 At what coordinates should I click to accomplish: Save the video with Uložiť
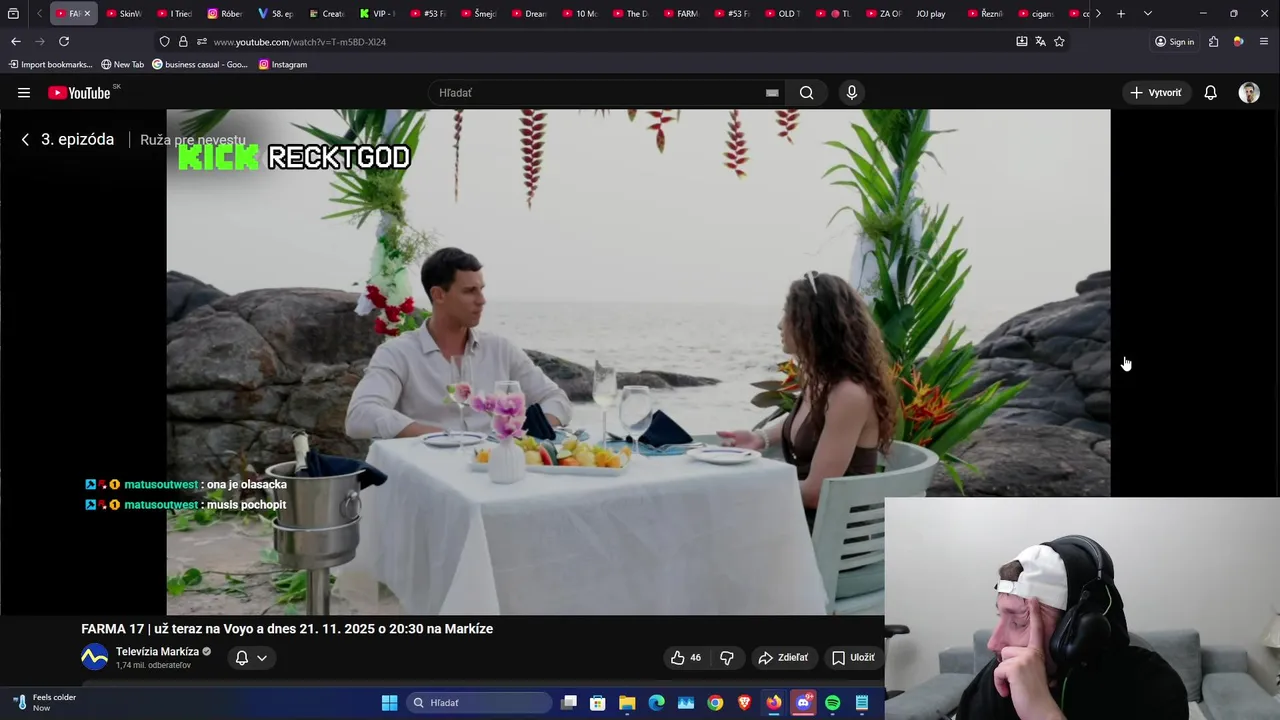tap(853, 657)
